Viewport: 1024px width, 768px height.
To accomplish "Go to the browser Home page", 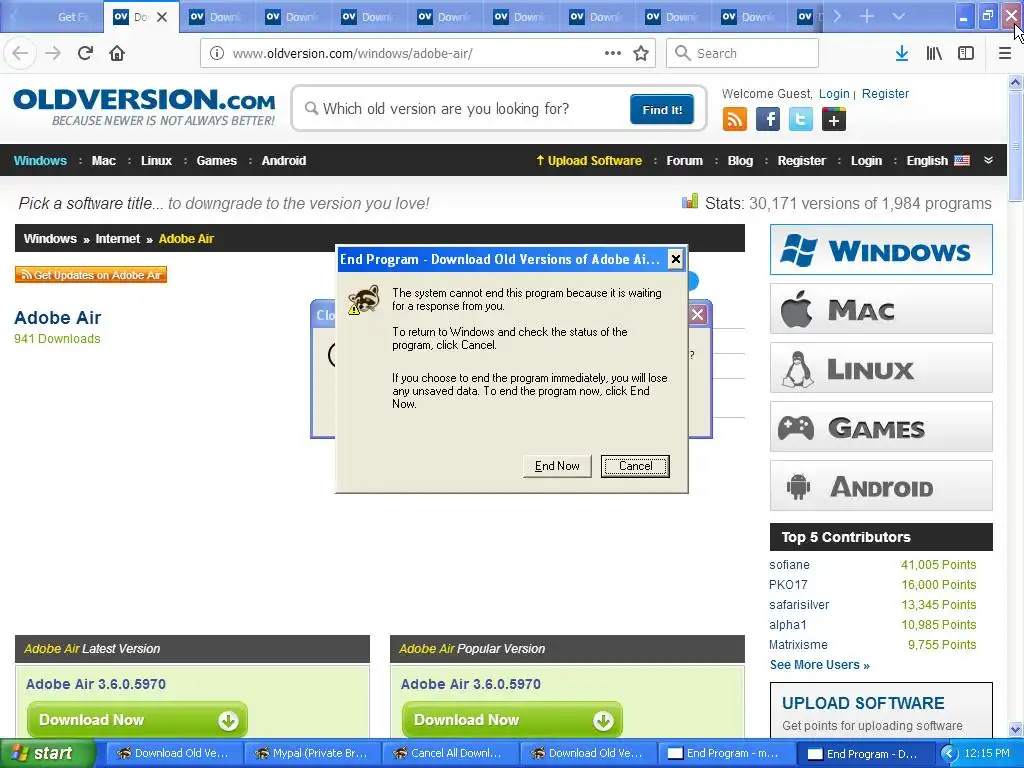I will click(117, 54).
